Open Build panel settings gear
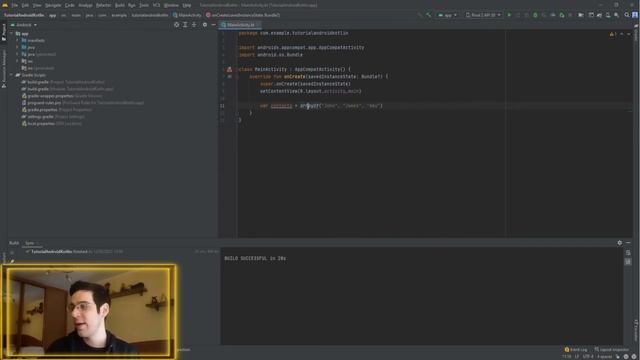Image resolution: width=640 pixels, height=360 pixels. [x=620, y=243]
